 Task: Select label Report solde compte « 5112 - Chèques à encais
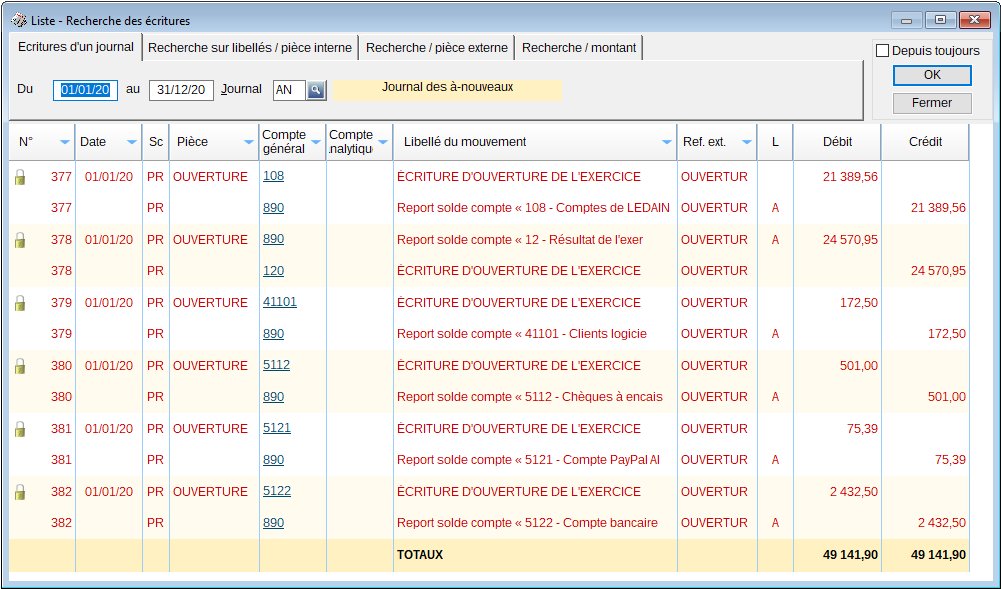click(x=530, y=397)
